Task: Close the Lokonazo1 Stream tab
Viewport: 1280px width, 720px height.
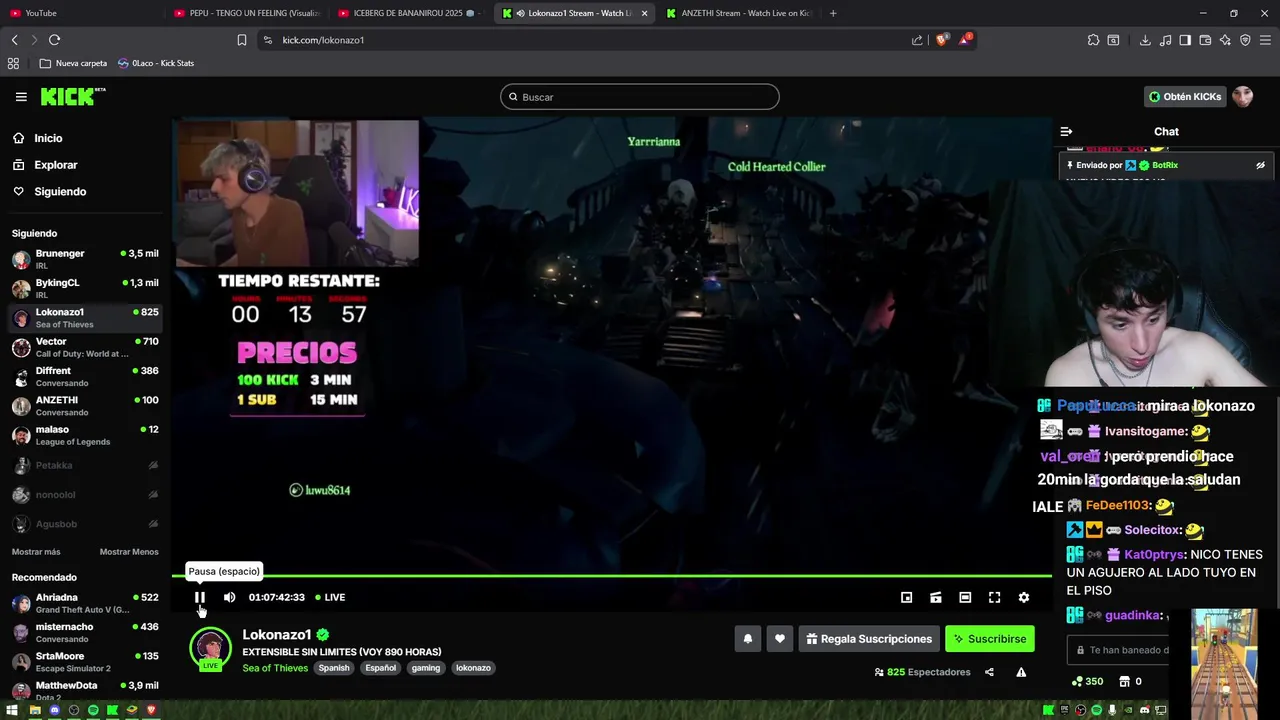Action: pyautogui.click(x=644, y=13)
